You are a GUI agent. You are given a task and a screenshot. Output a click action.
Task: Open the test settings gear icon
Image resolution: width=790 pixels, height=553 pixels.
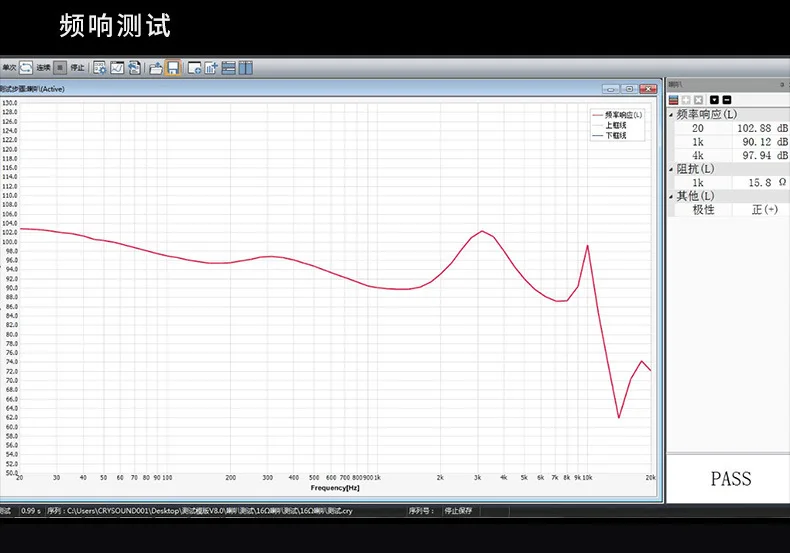tap(100, 67)
